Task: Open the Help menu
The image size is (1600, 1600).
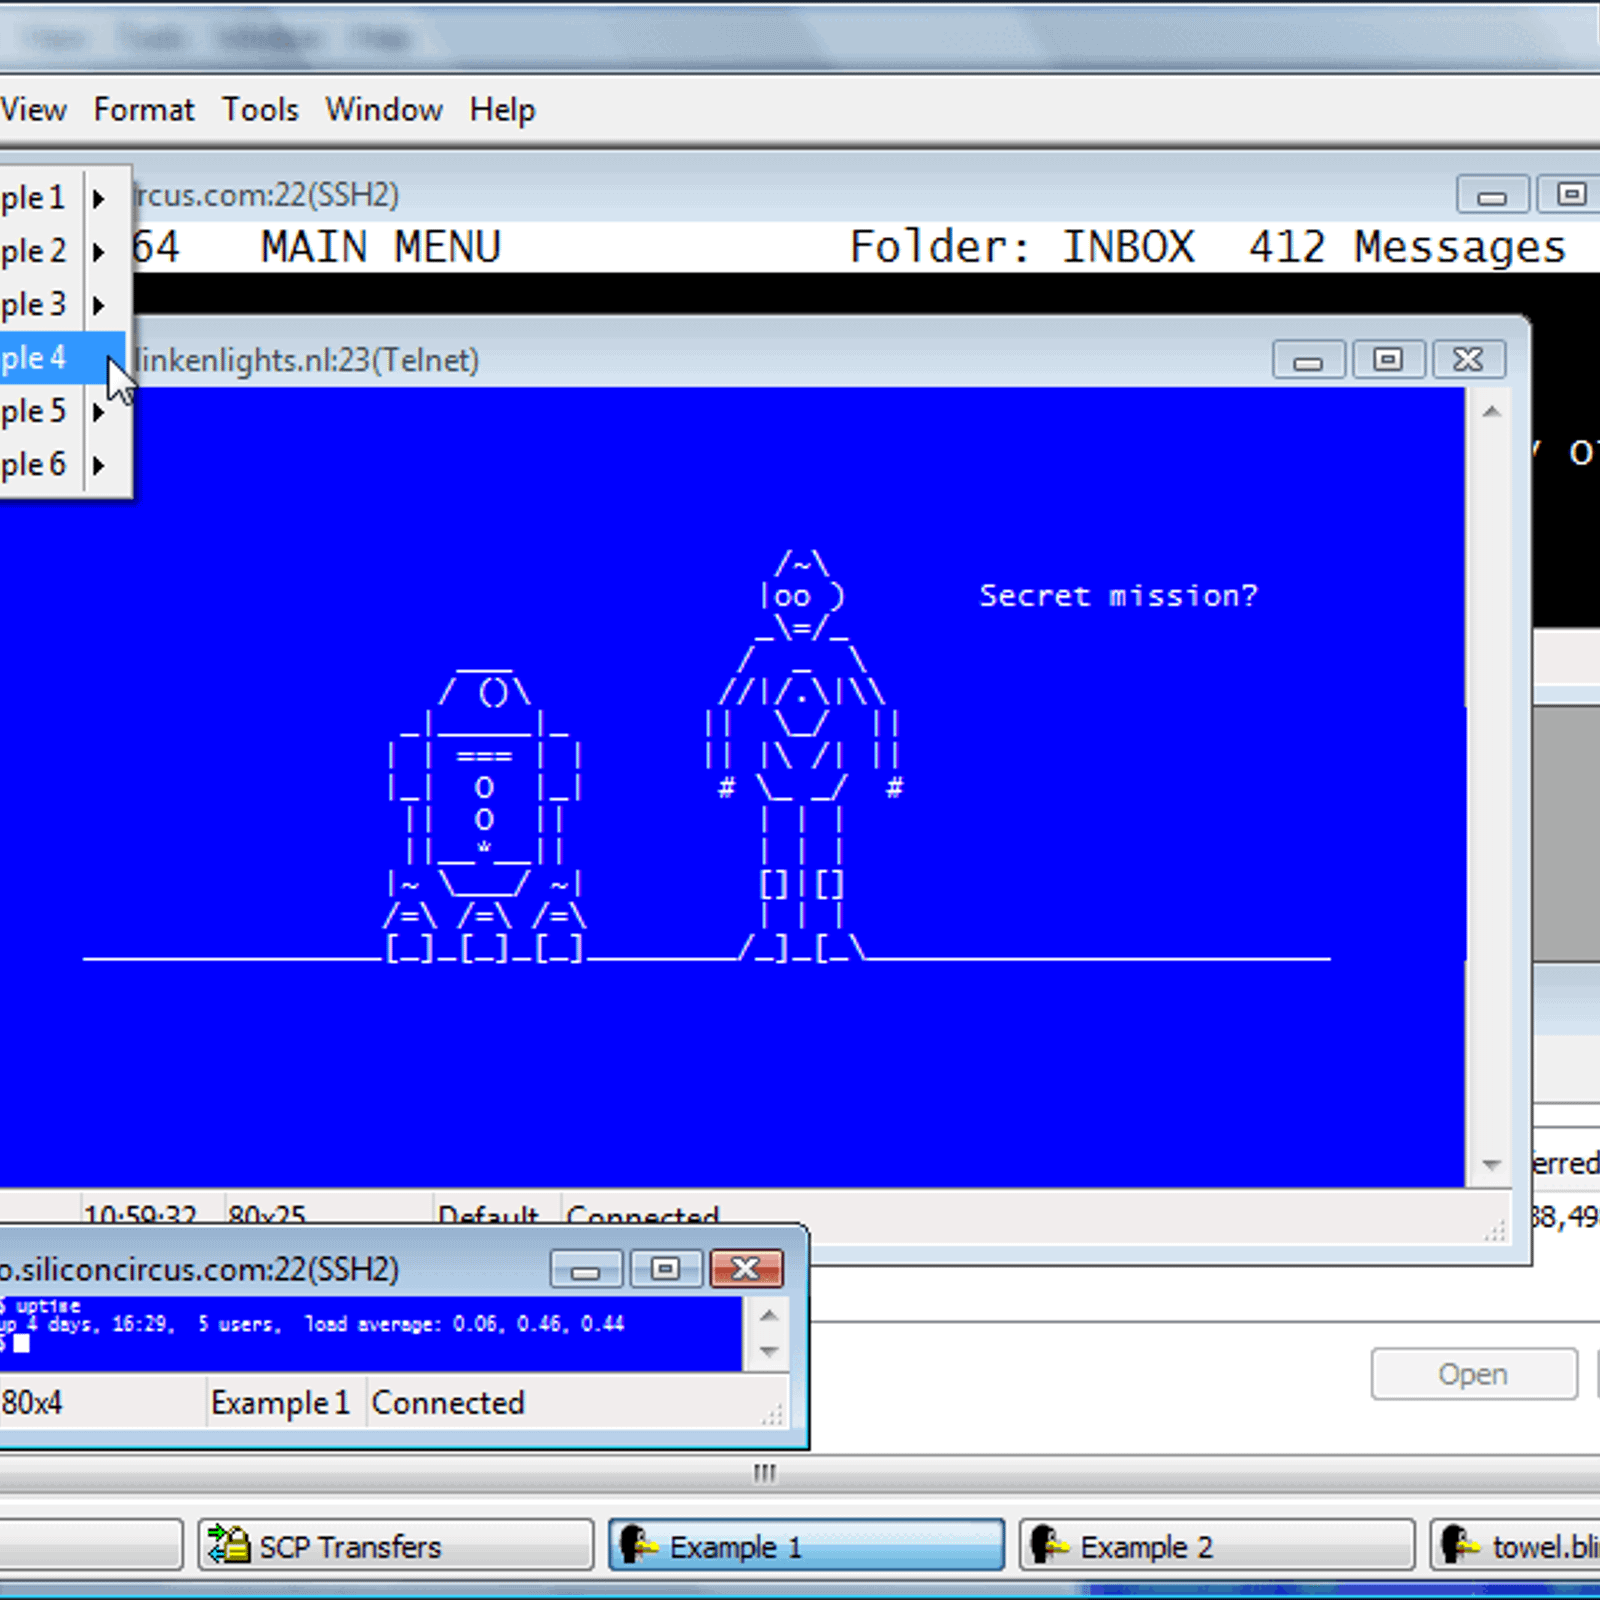Action: tap(502, 109)
